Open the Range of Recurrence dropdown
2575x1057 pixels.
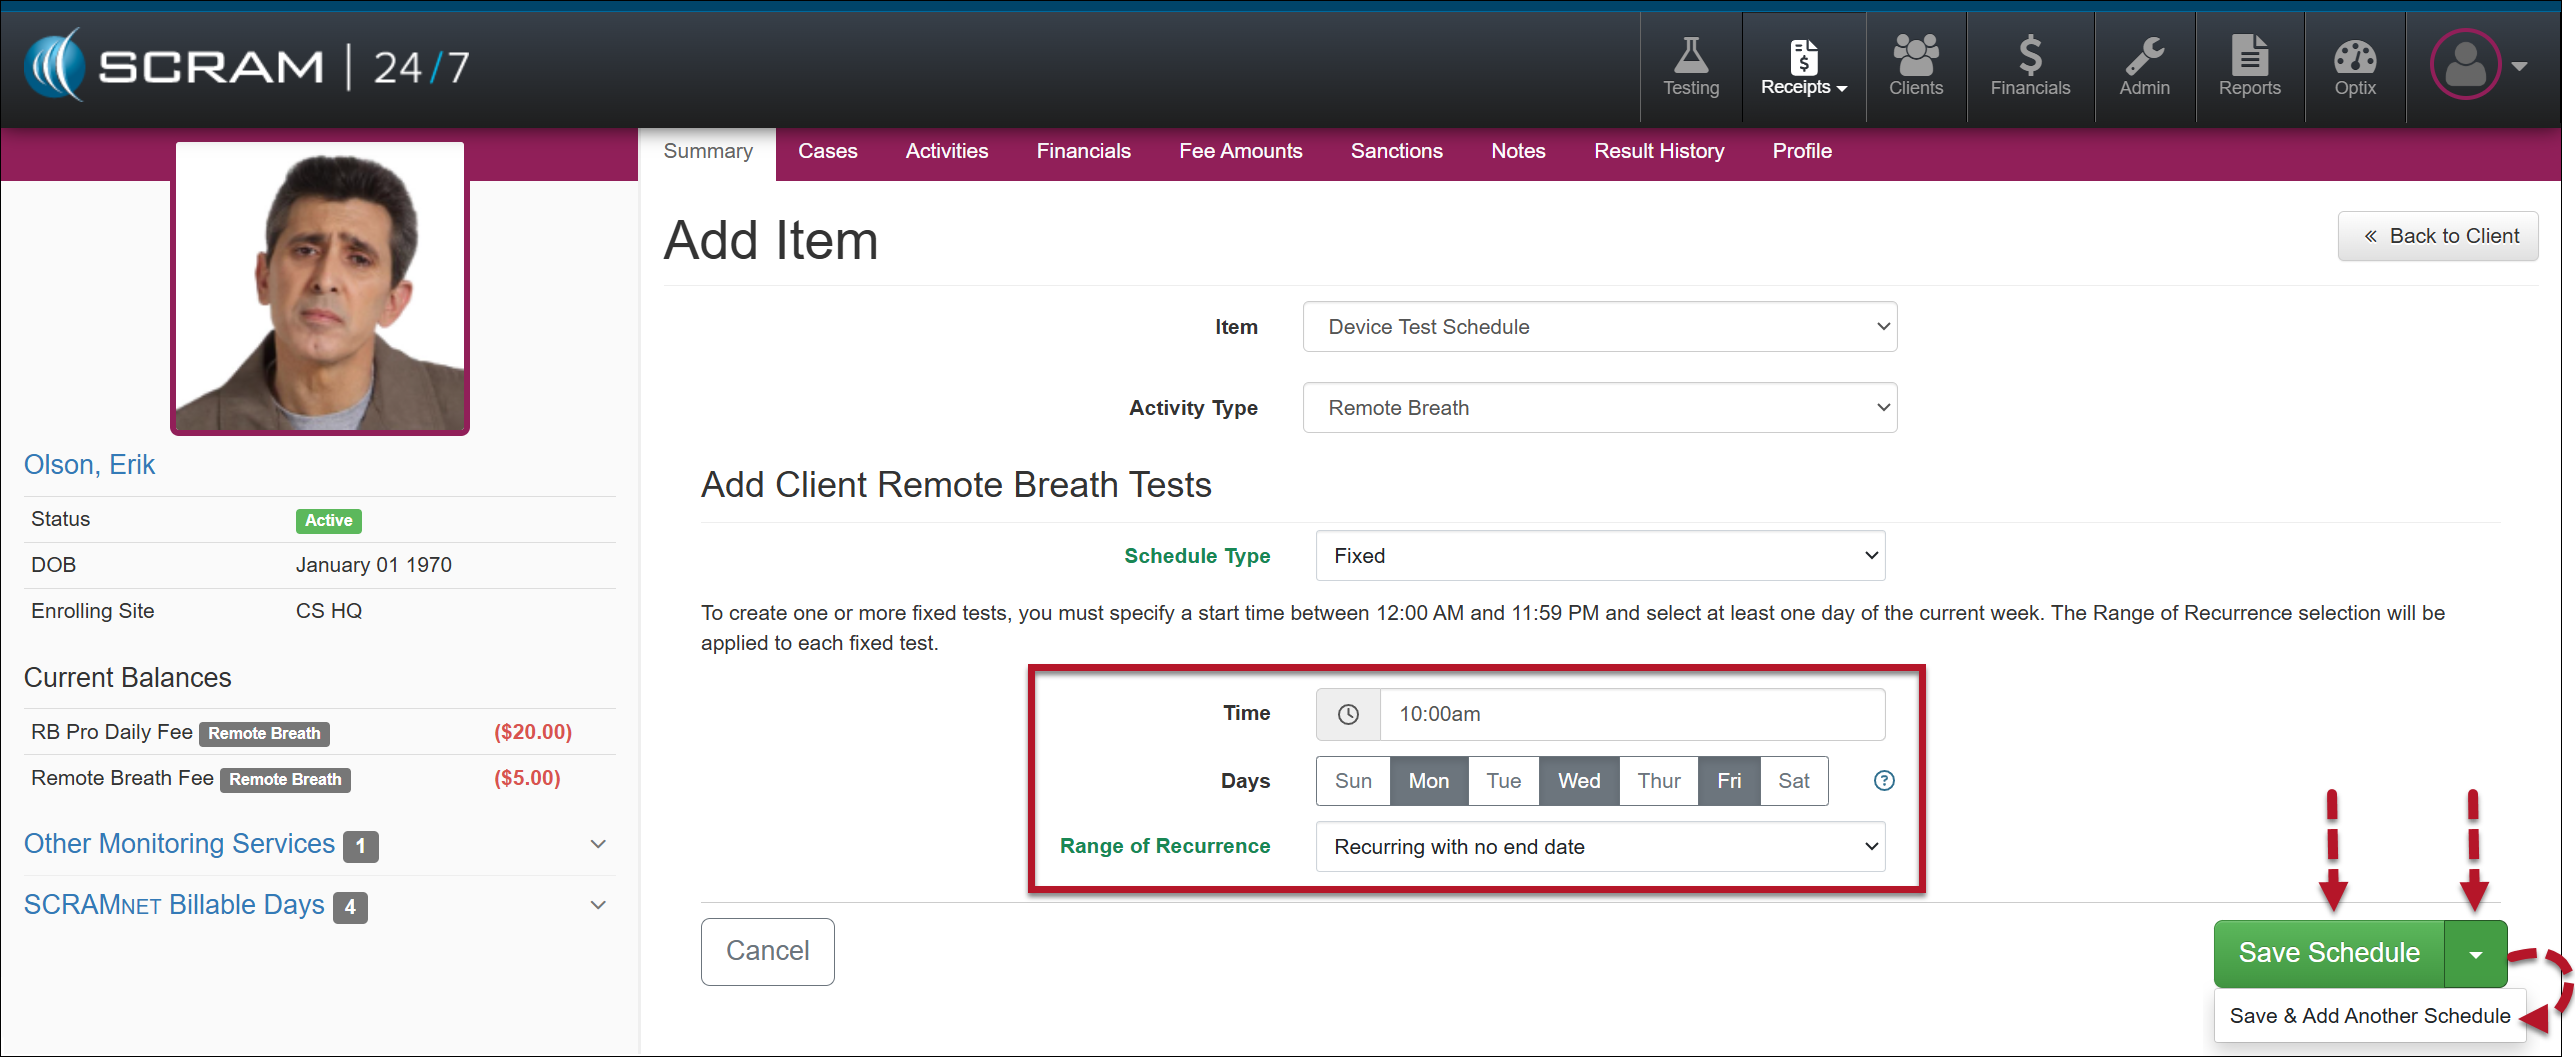tap(1600, 847)
